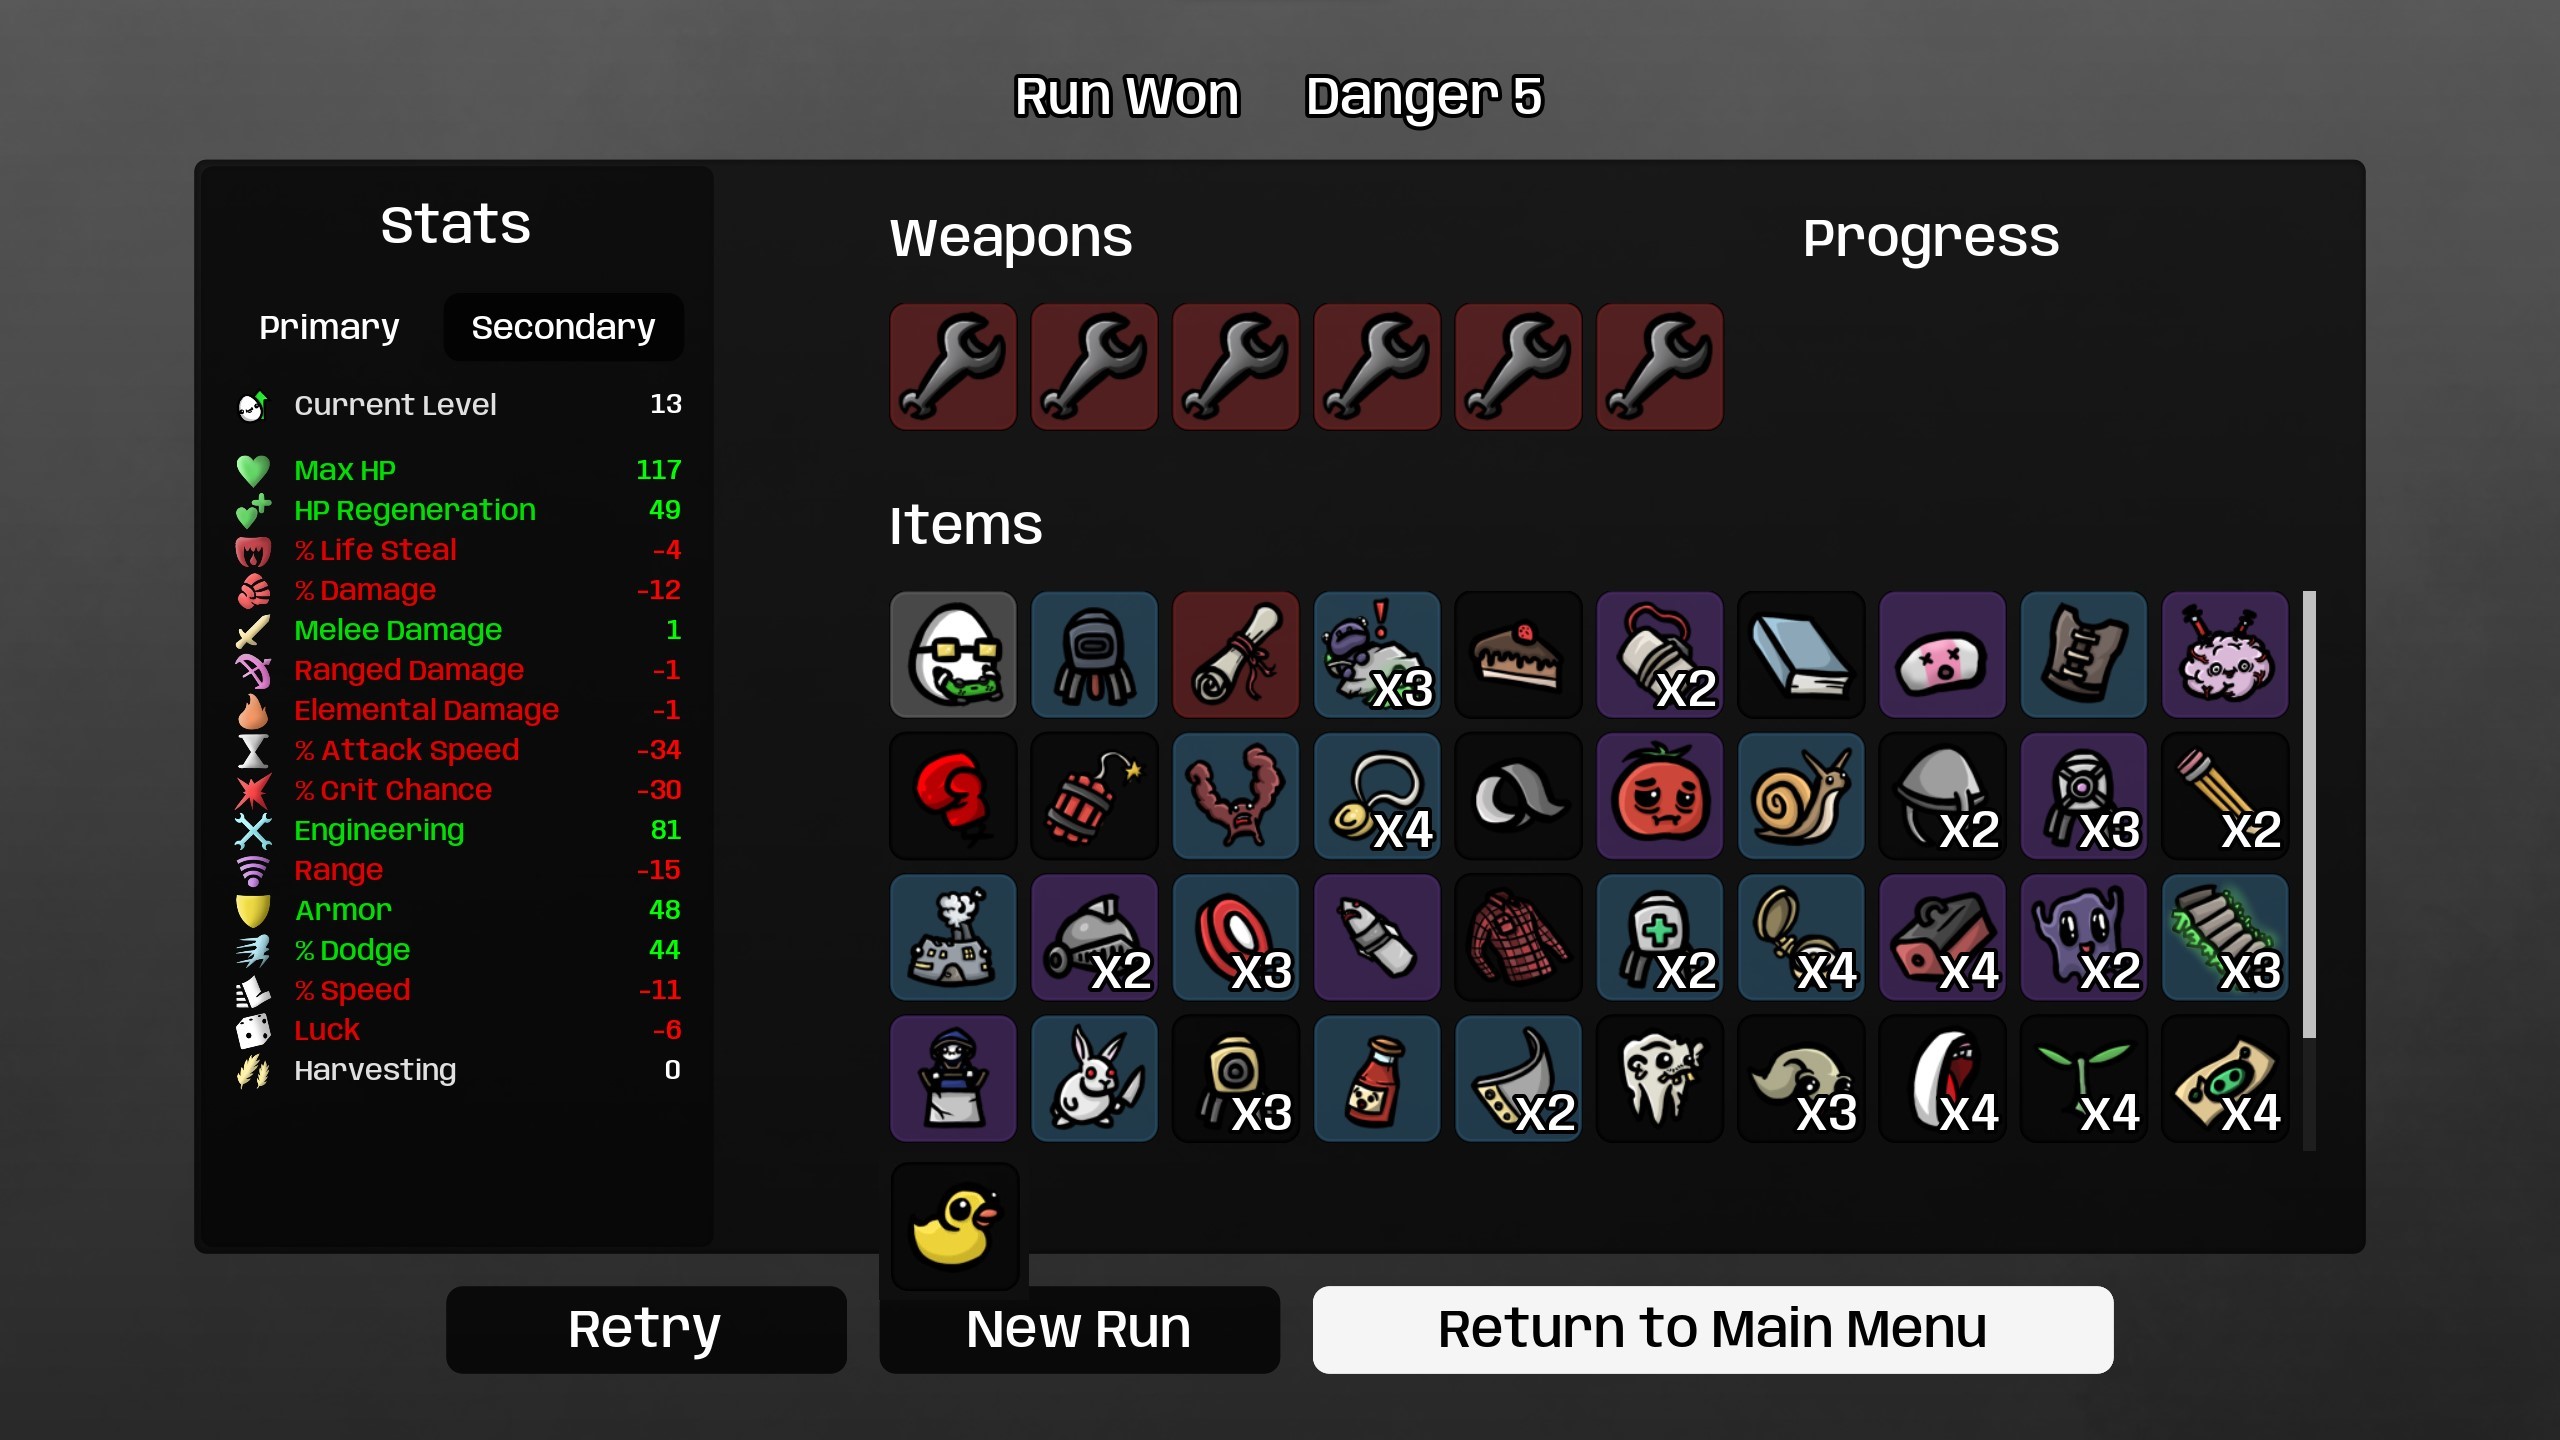Select the red plaid shirt item
Image resolution: width=2560 pixels, height=1440 pixels.
tap(1518, 938)
